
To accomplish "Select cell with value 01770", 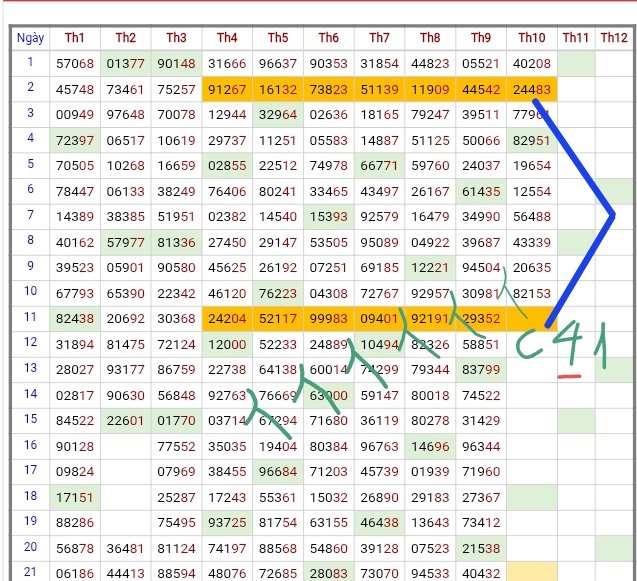I will [176, 421].
